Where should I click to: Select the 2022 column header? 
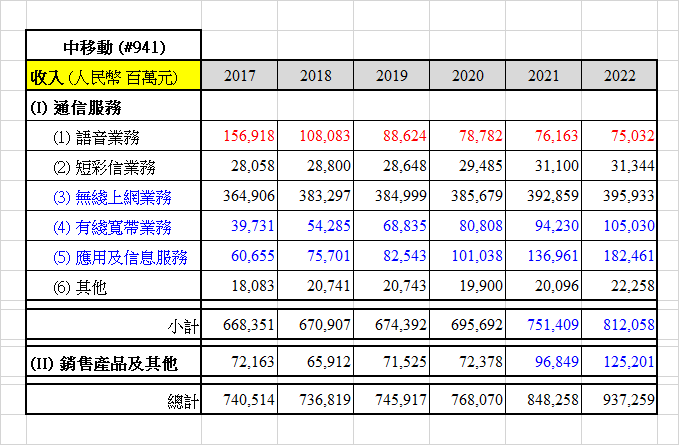(x=619, y=76)
